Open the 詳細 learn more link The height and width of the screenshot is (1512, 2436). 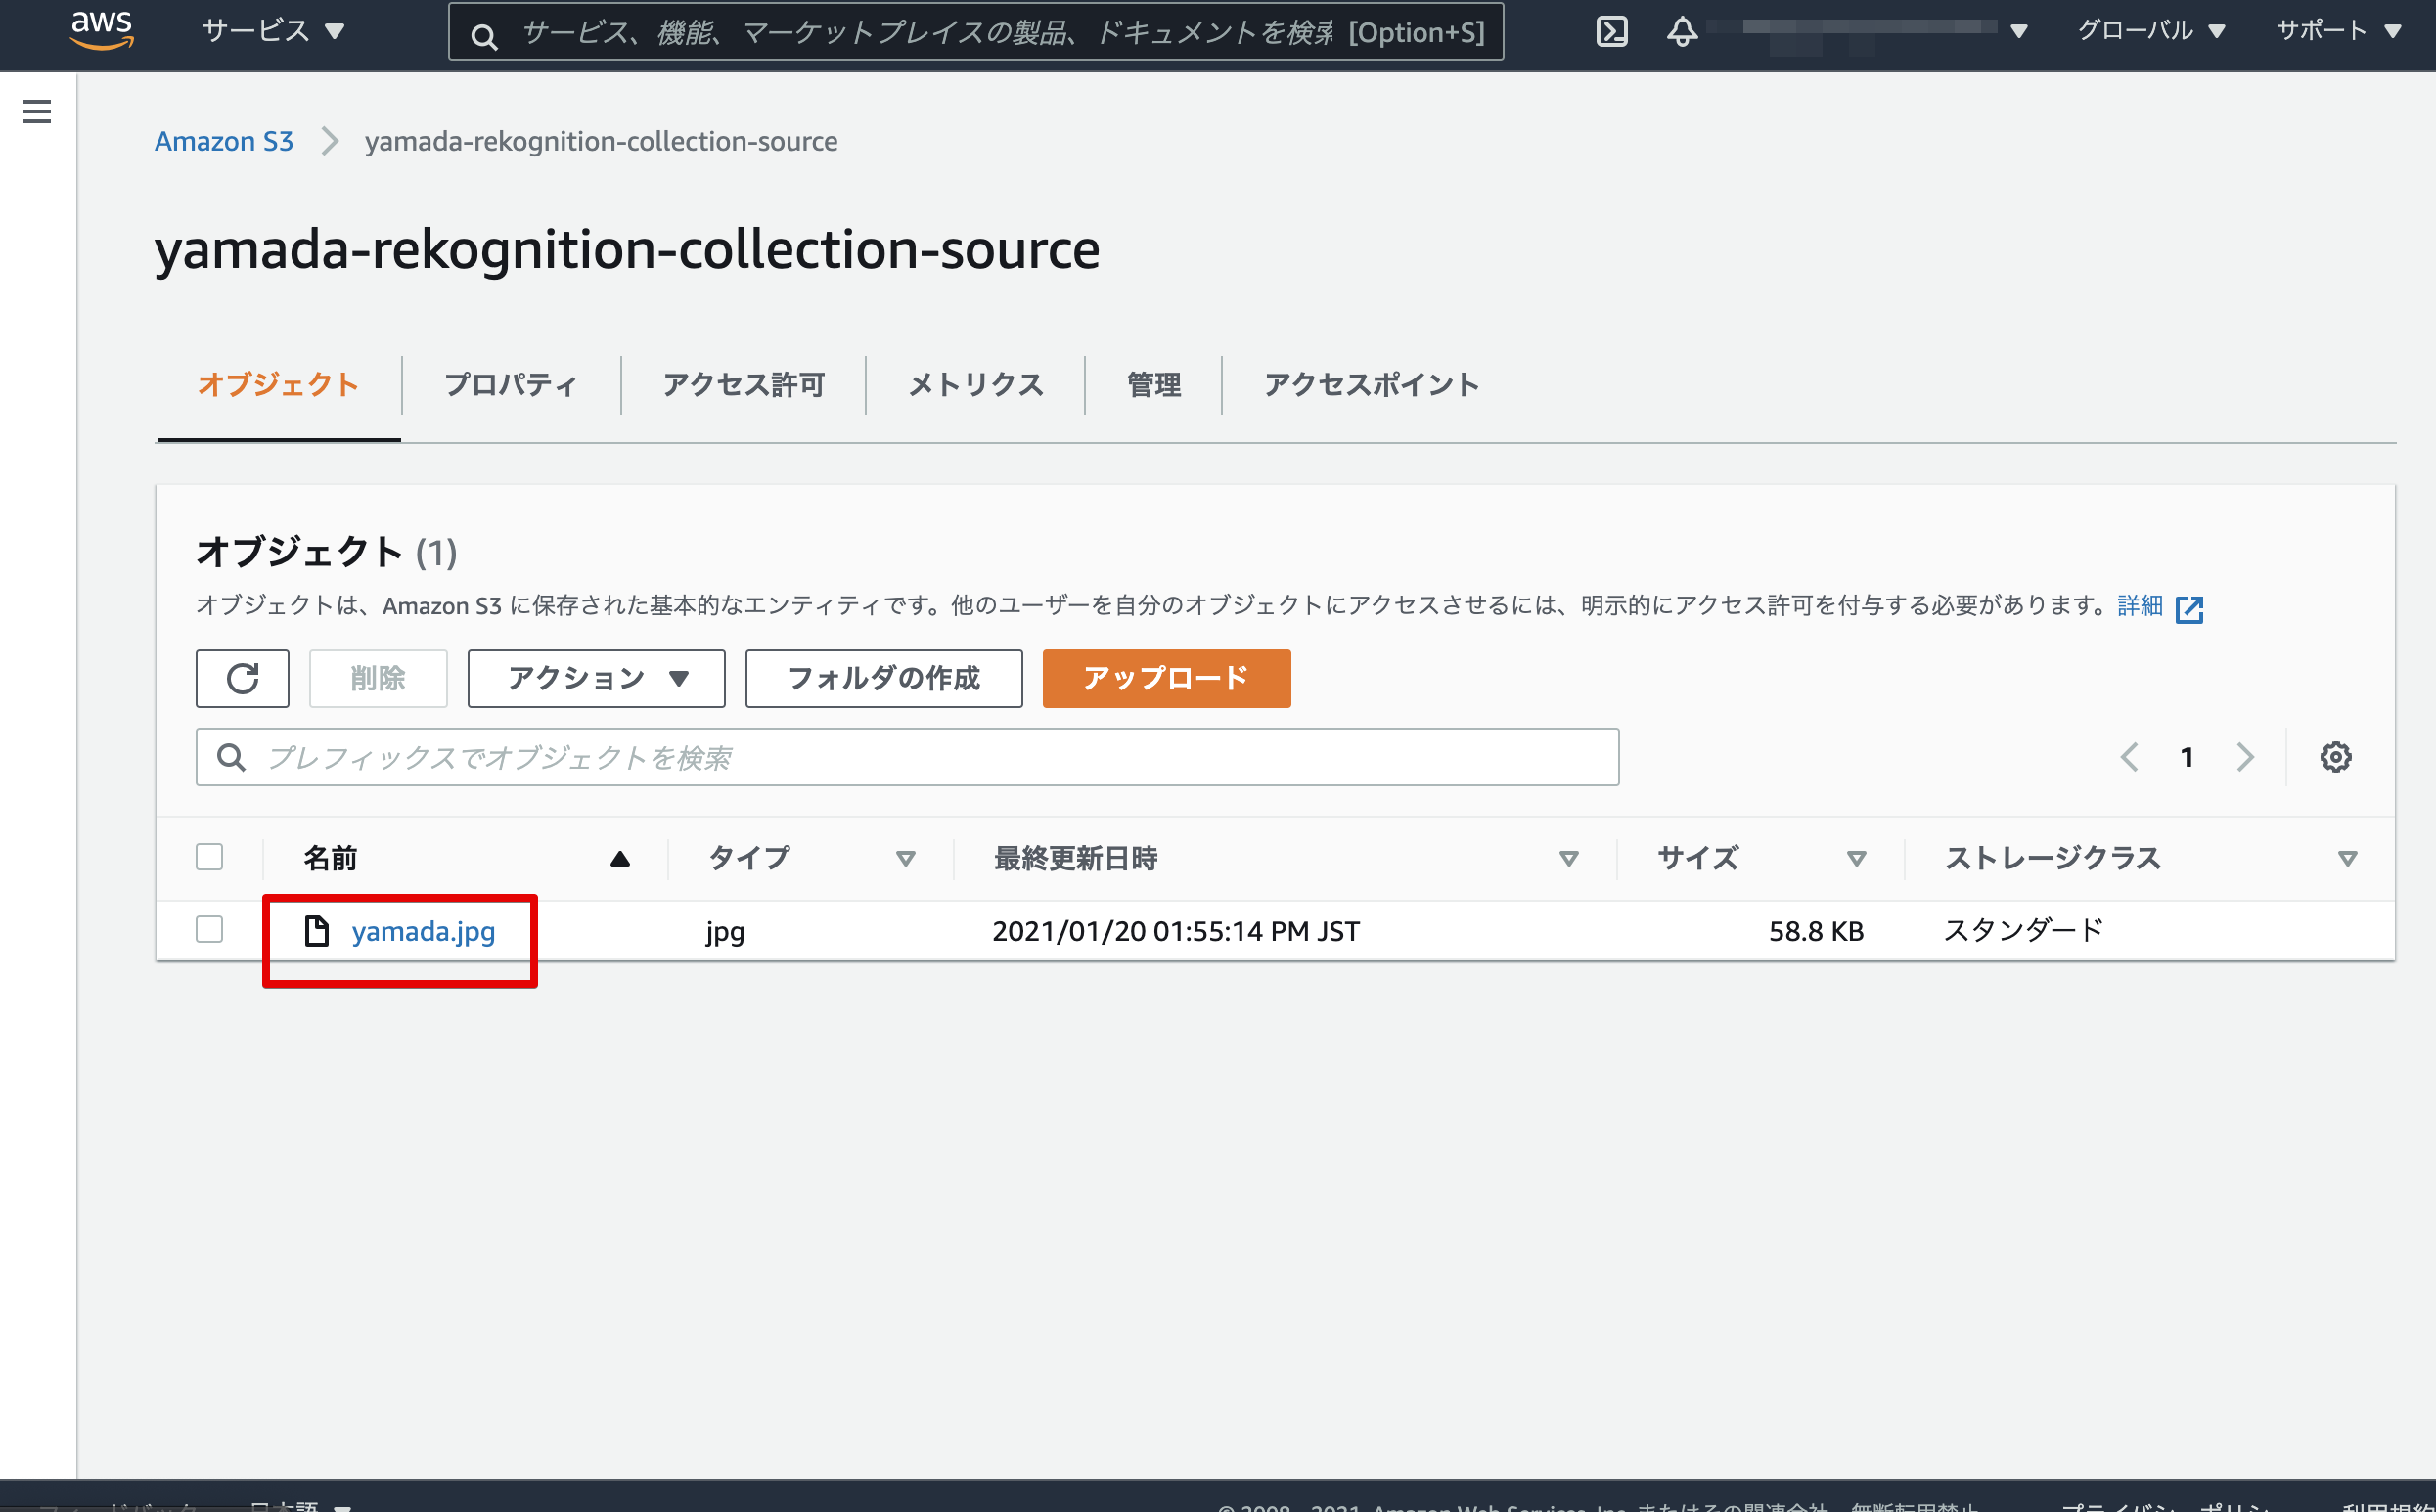click(2139, 606)
